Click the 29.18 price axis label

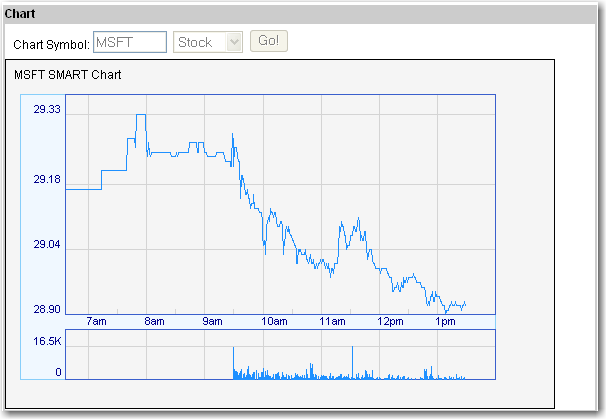[x=47, y=180]
